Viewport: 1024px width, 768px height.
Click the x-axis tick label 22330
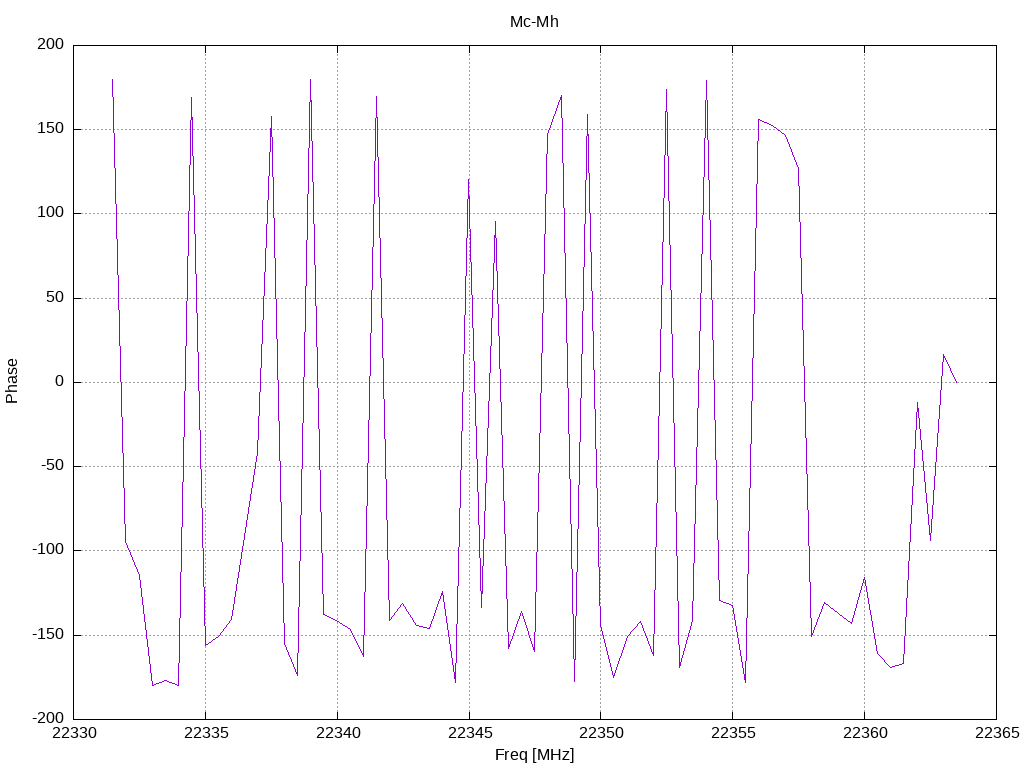74,733
